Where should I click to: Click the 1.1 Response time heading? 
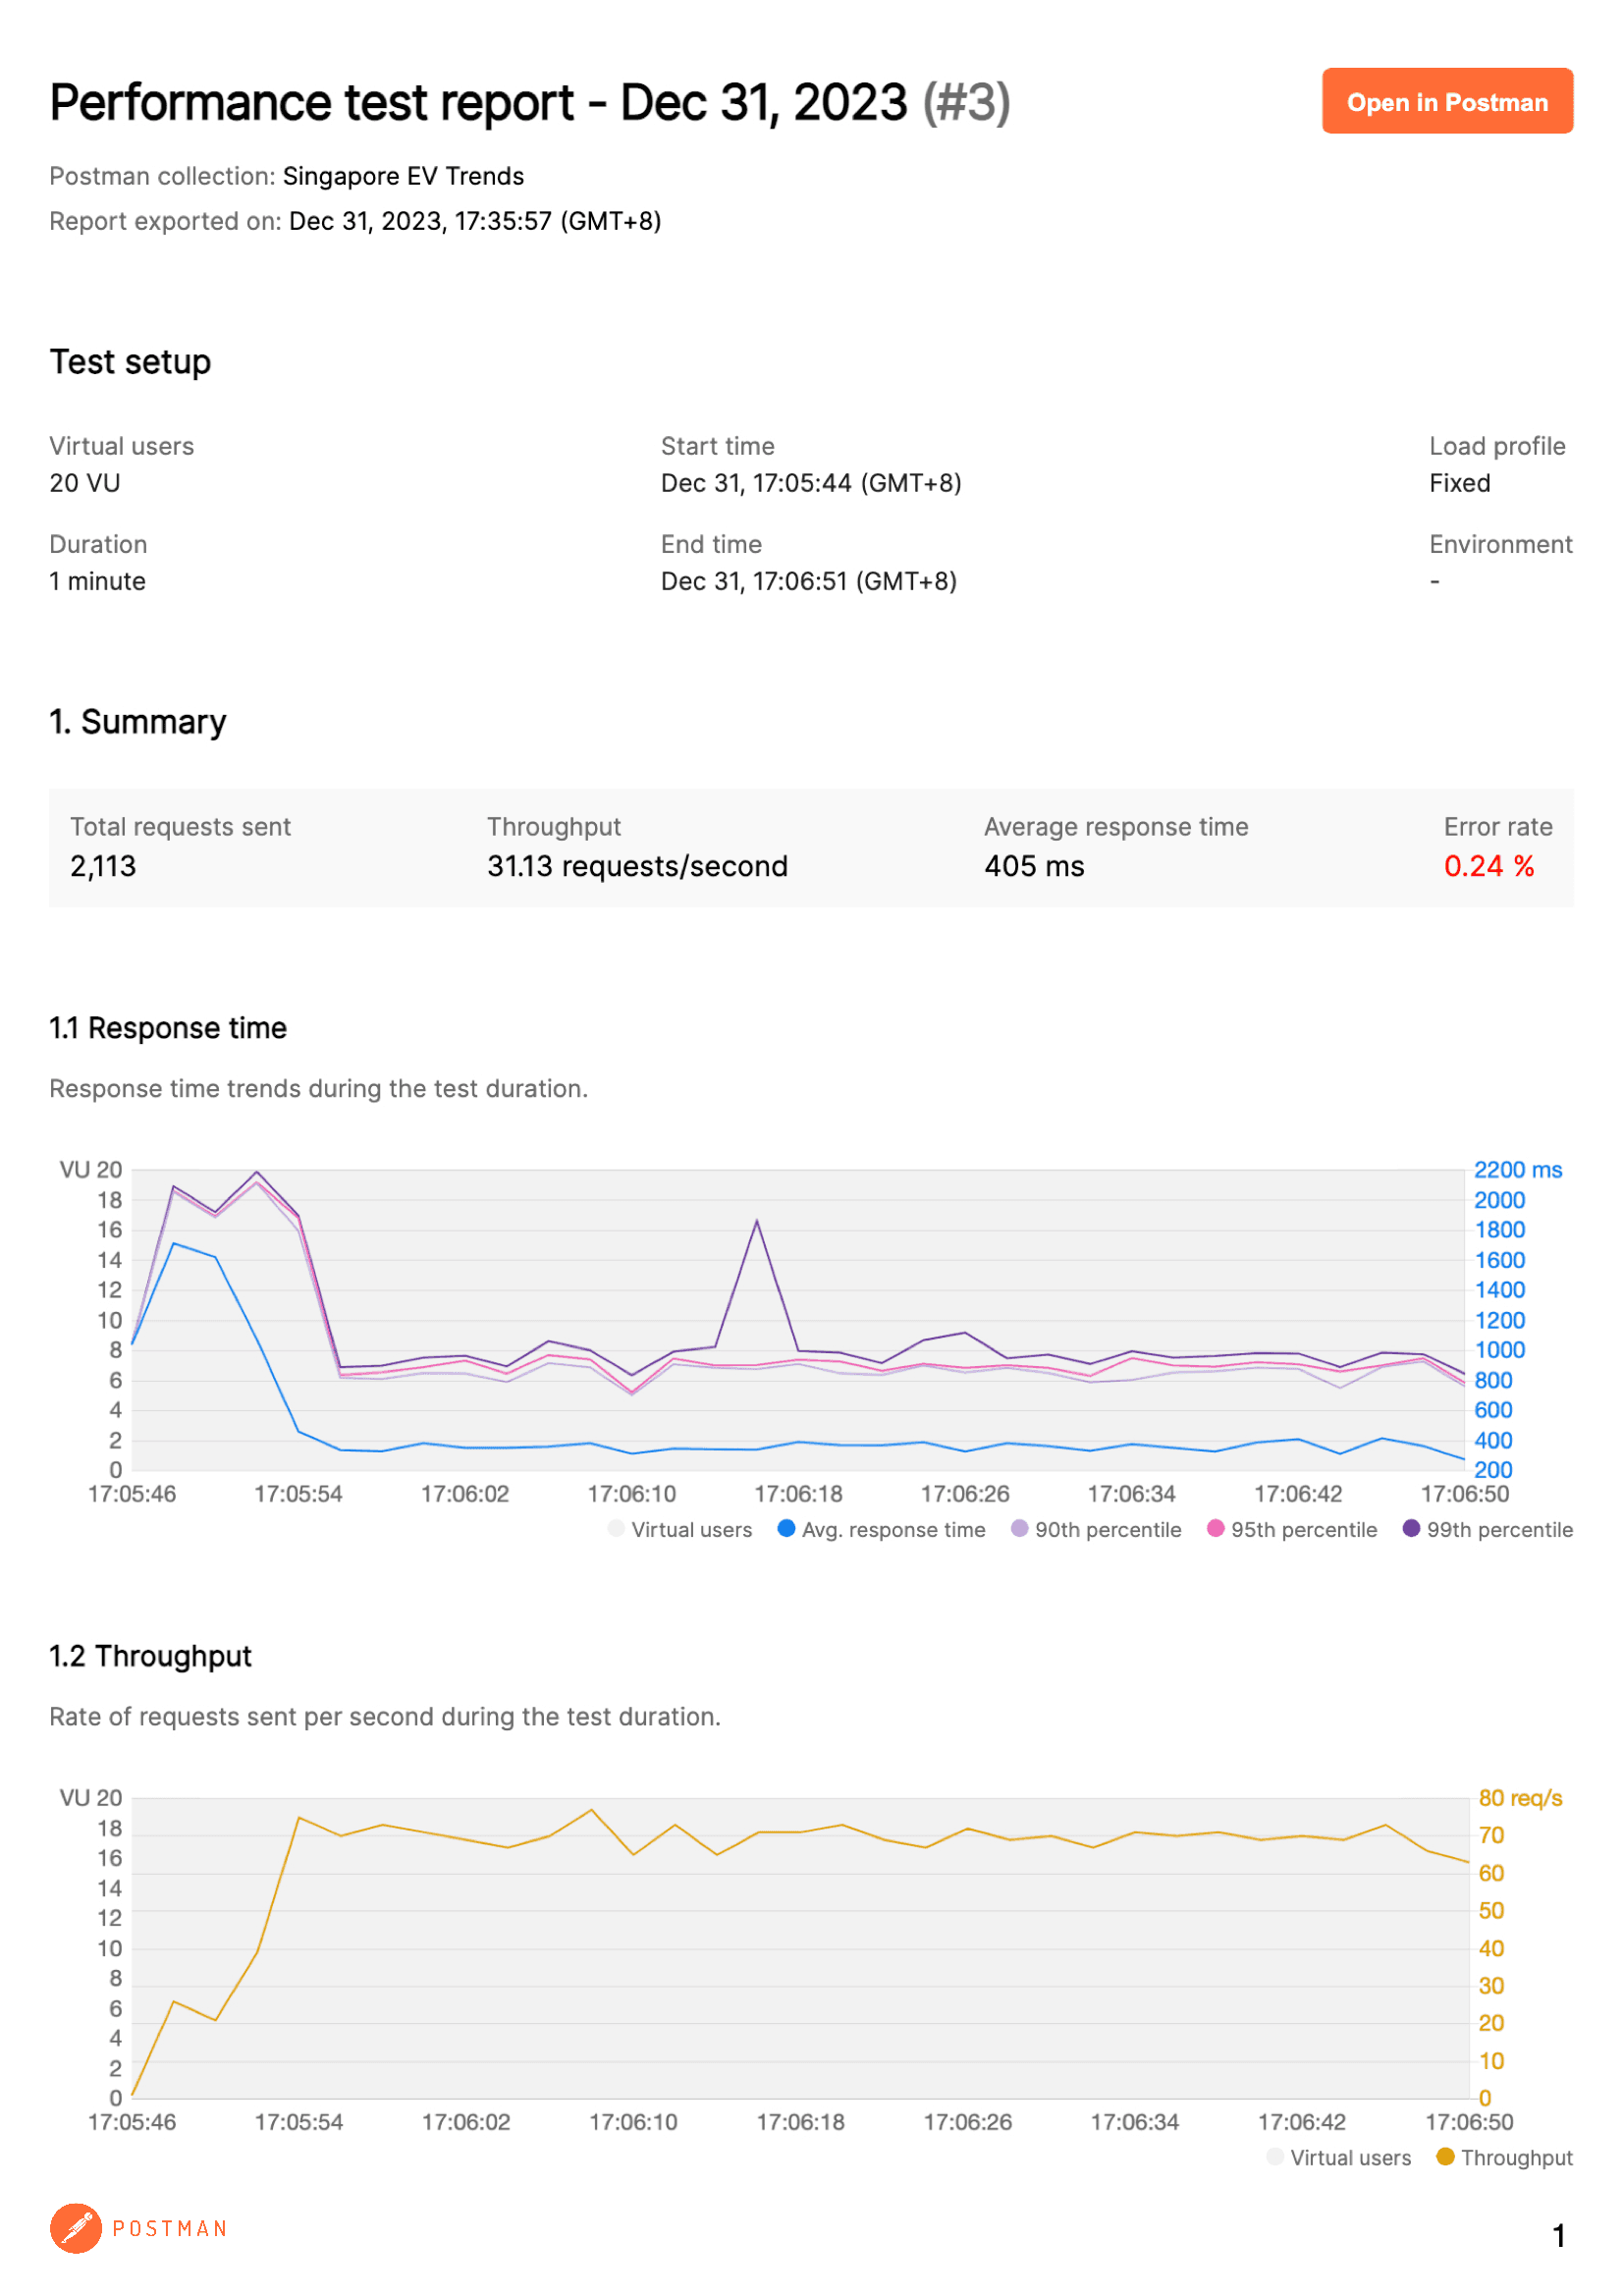pyautogui.click(x=168, y=1028)
